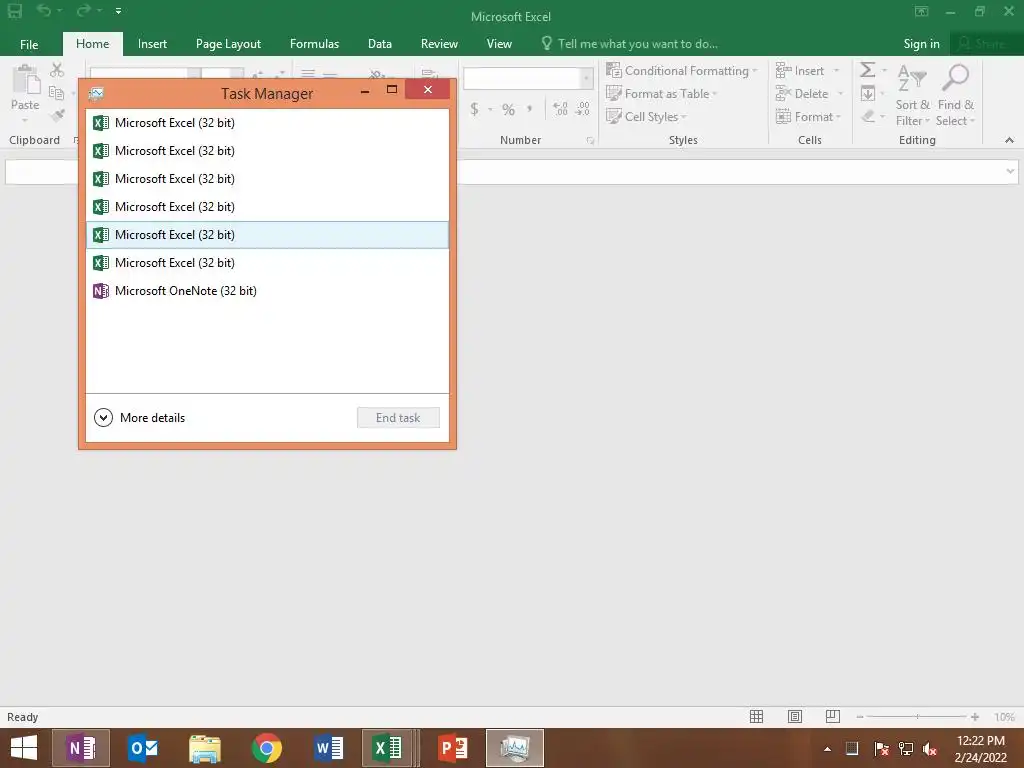Click the 10% zoom level indicator
Viewport: 1024px width, 768px height.
coord(1004,717)
